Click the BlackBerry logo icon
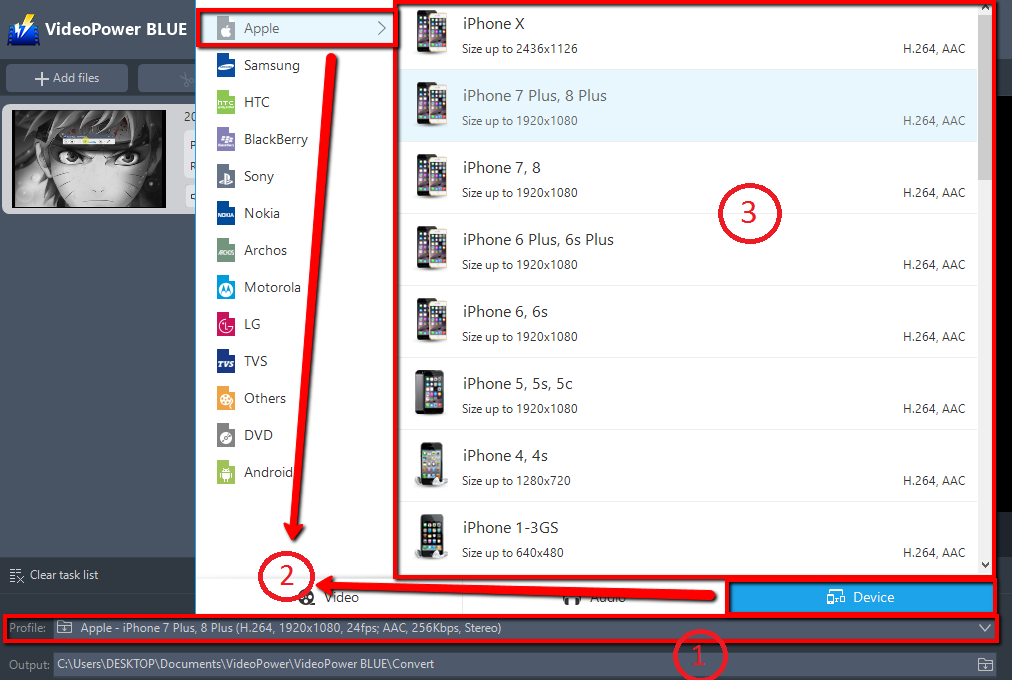Viewport: 1012px width, 680px height. click(x=226, y=140)
